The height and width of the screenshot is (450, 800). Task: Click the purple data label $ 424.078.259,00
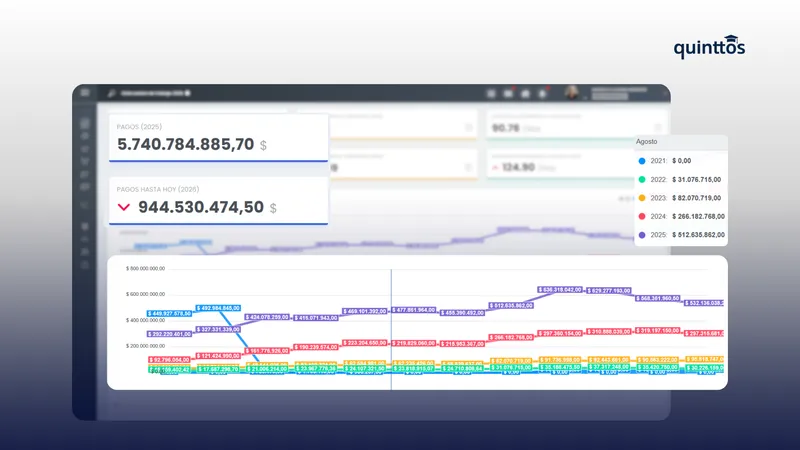click(267, 317)
